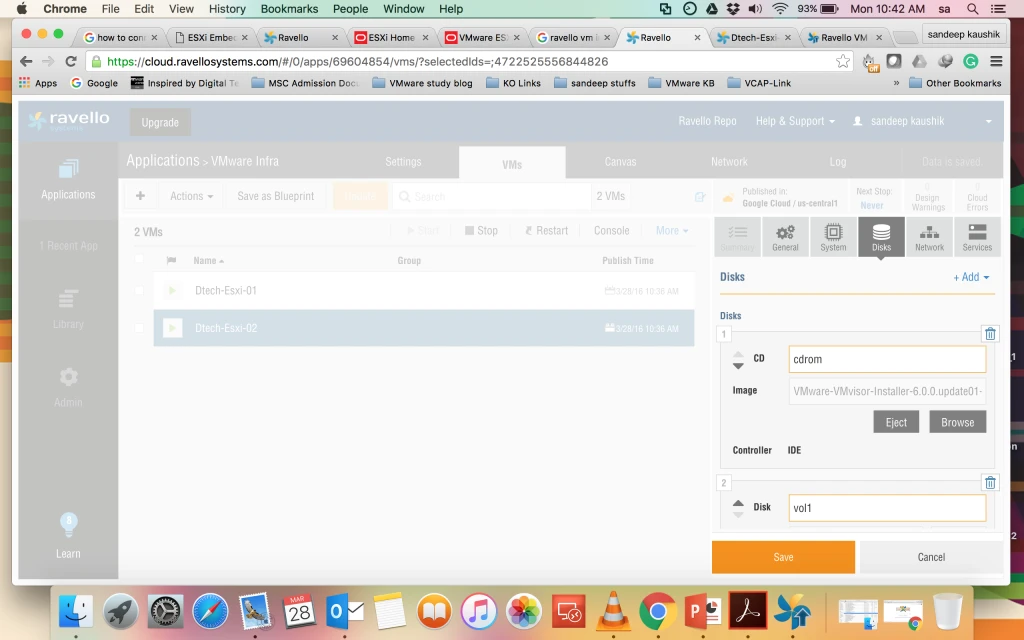Open the Help & Support dropdown
Image resolution: width=1024 pixels, height=640 pixels.
coord(795,121)
